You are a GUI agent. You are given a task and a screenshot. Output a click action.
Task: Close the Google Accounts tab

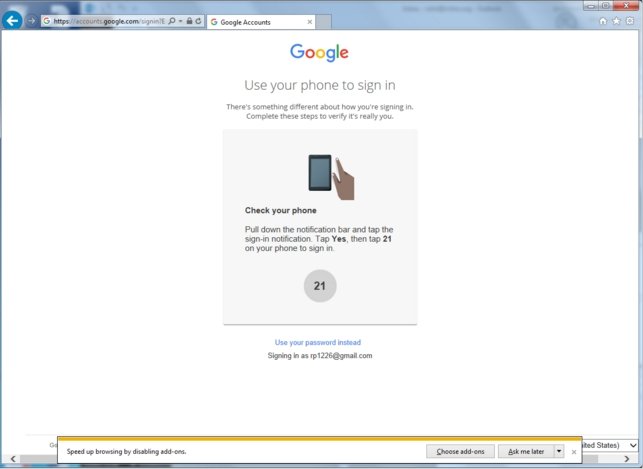click(310, 22)
